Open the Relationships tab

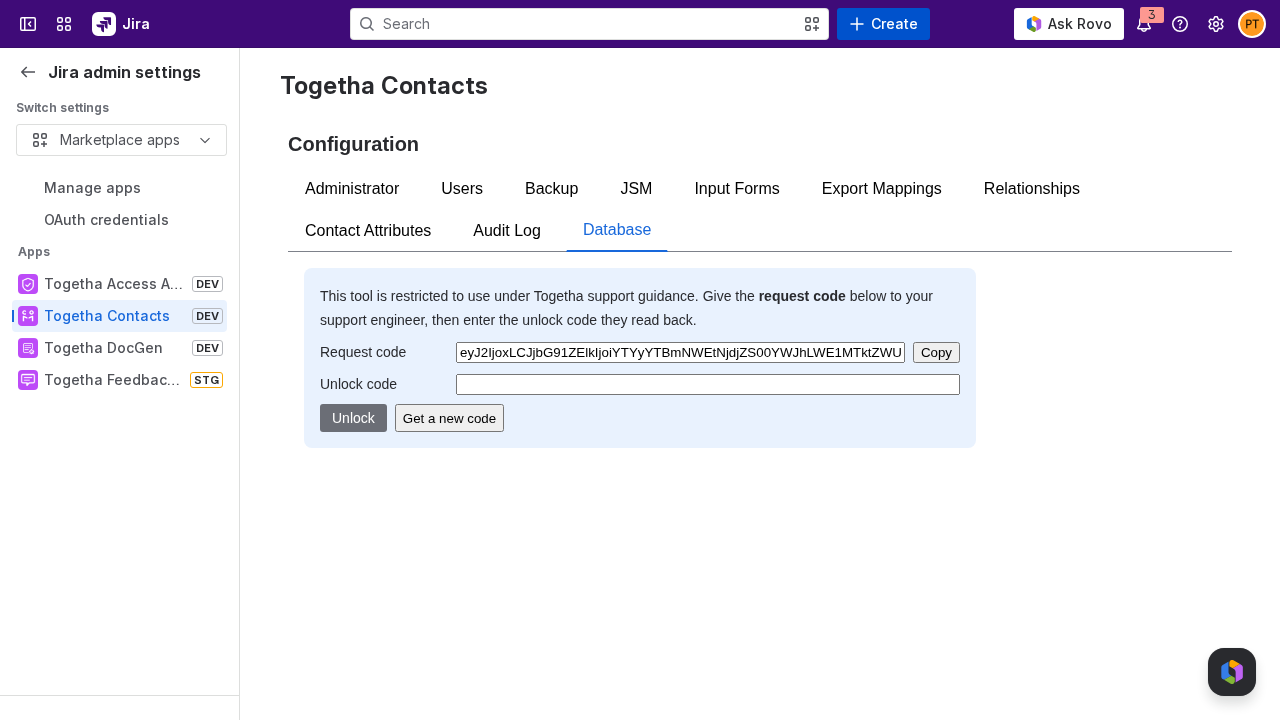(1032, 188)
